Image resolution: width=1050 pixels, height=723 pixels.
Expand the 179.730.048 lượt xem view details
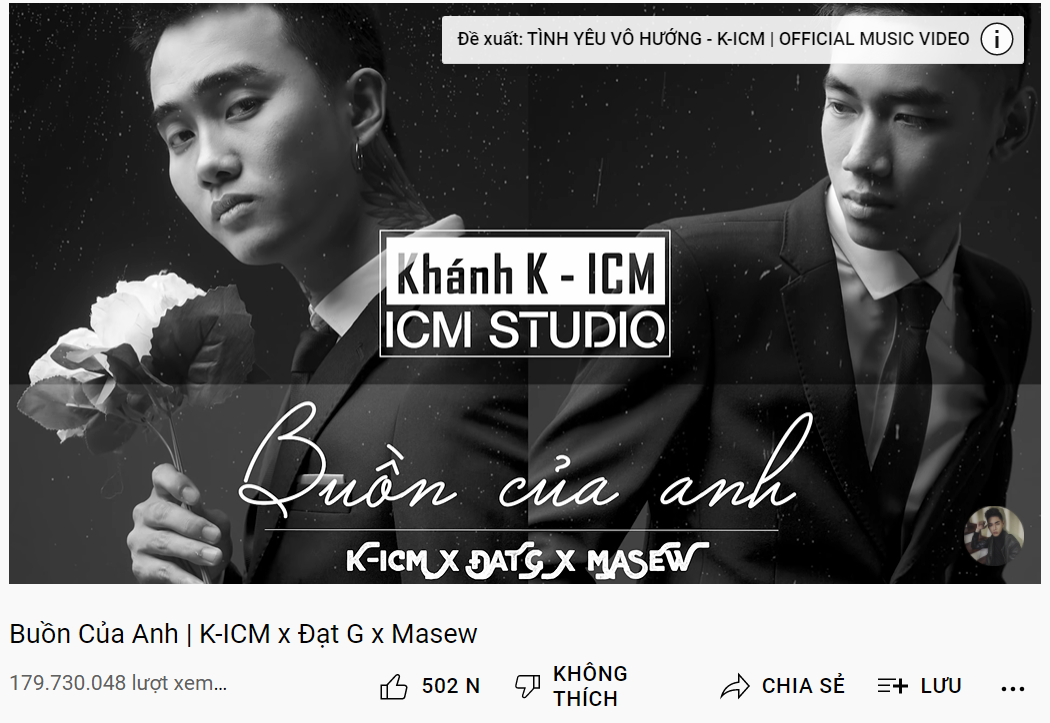[119, 684]
